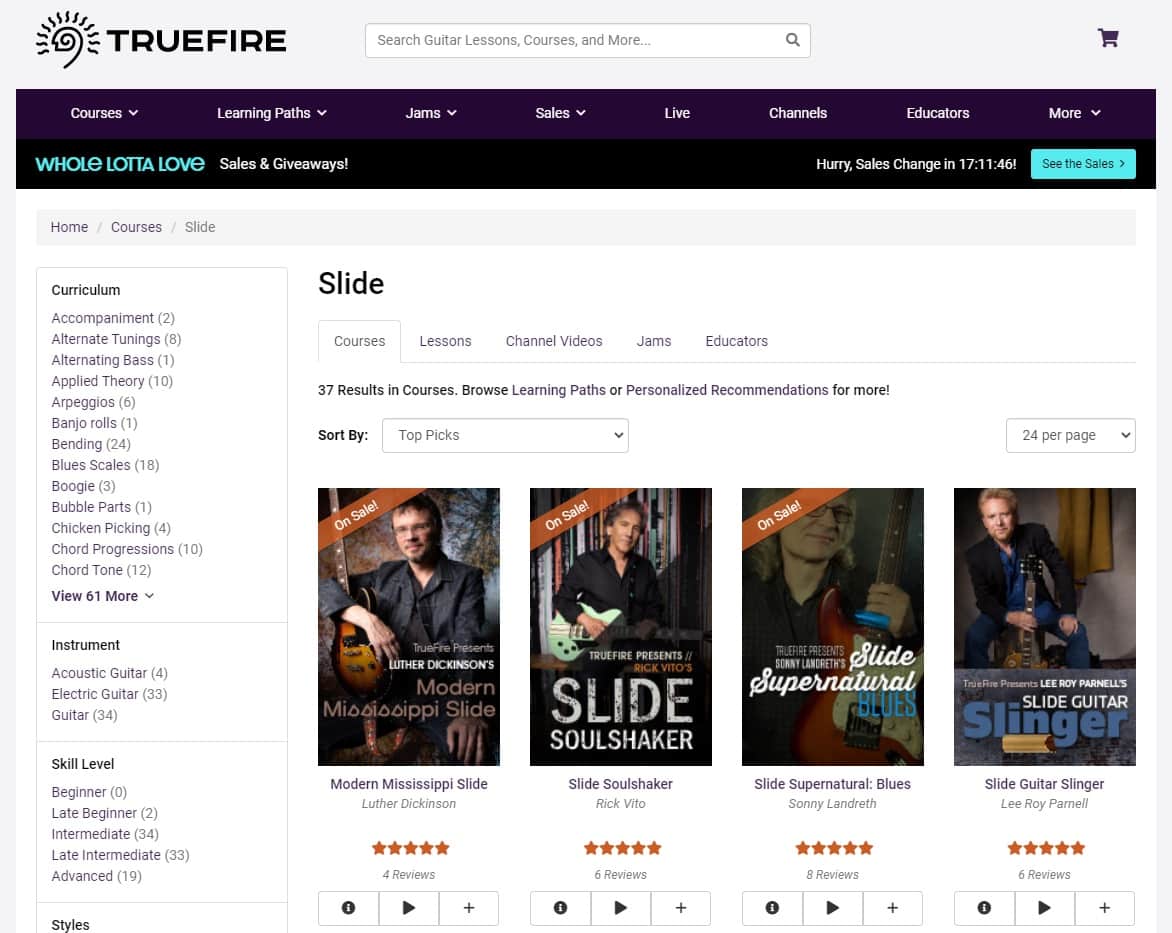Open Educators in the top navigation bar
The width and height of the screenshot is (1172, 933).
point(937,113)
